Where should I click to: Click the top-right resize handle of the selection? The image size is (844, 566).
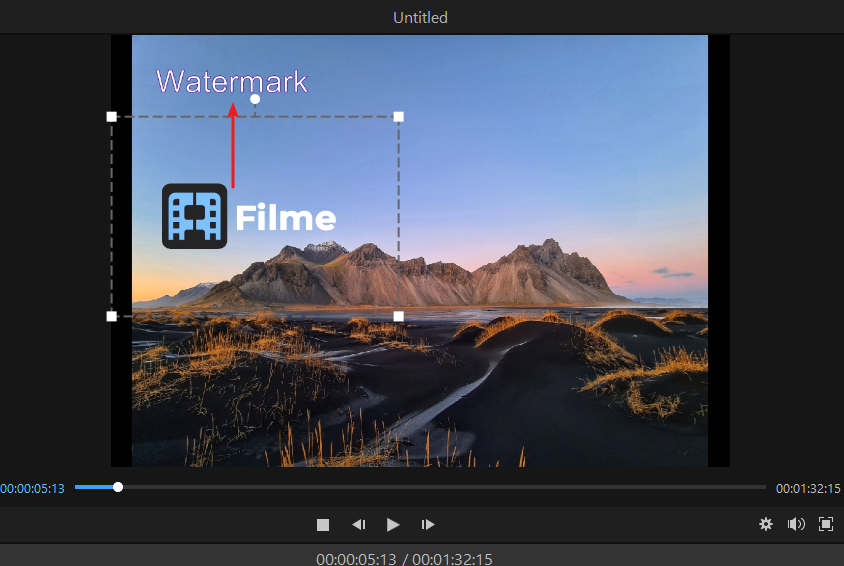398,117
